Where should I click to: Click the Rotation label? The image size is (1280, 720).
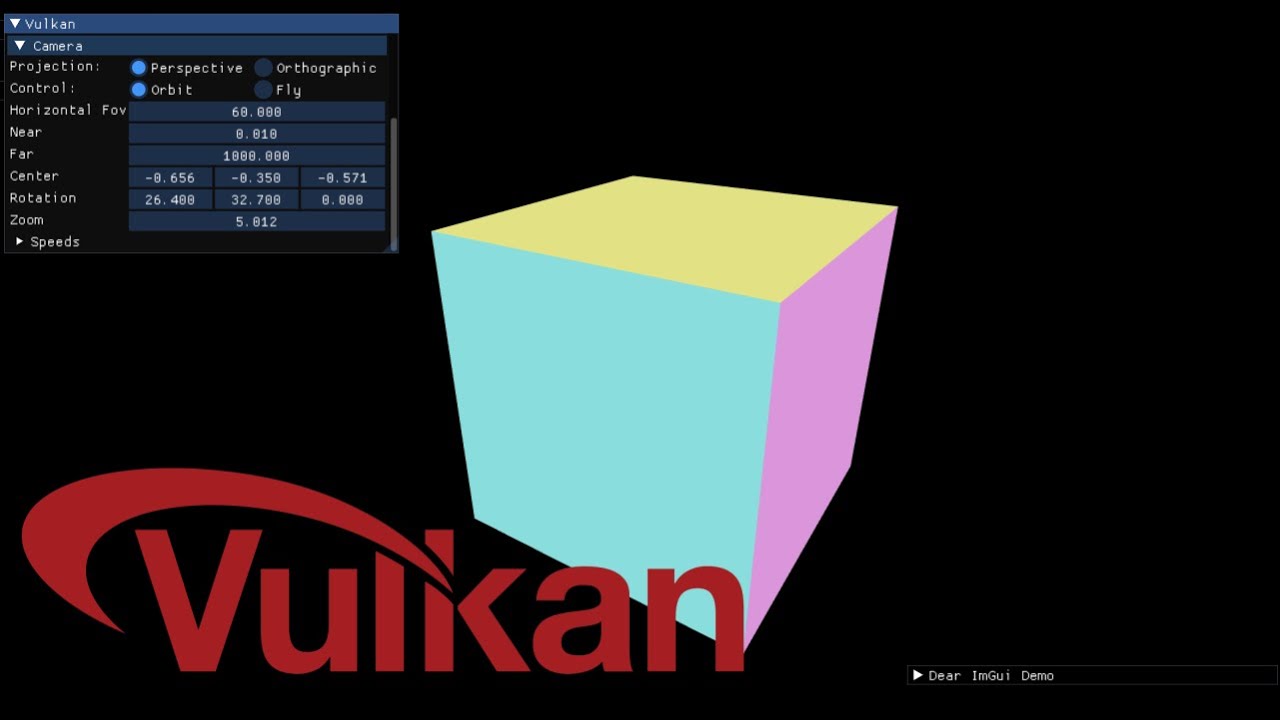(x=43, y=198)
